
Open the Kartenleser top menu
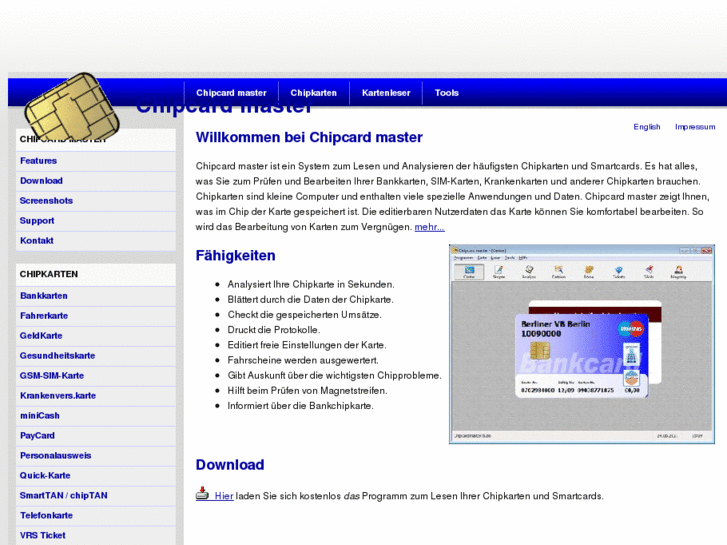(x=386, y=93)
